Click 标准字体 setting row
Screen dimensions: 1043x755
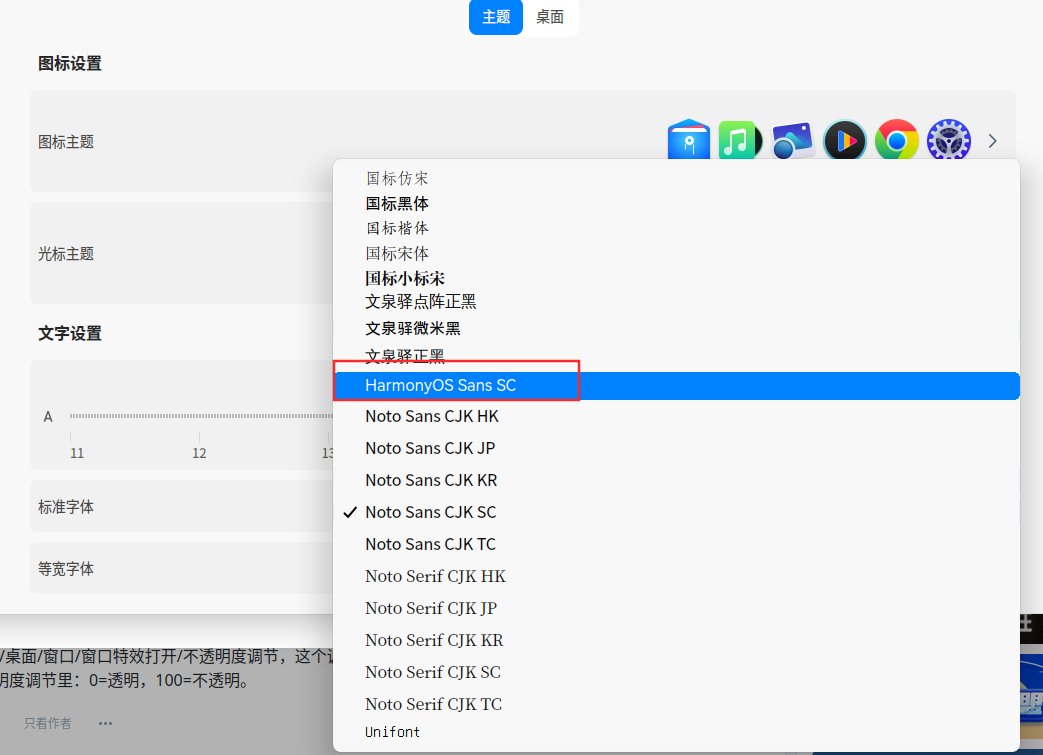181,507
